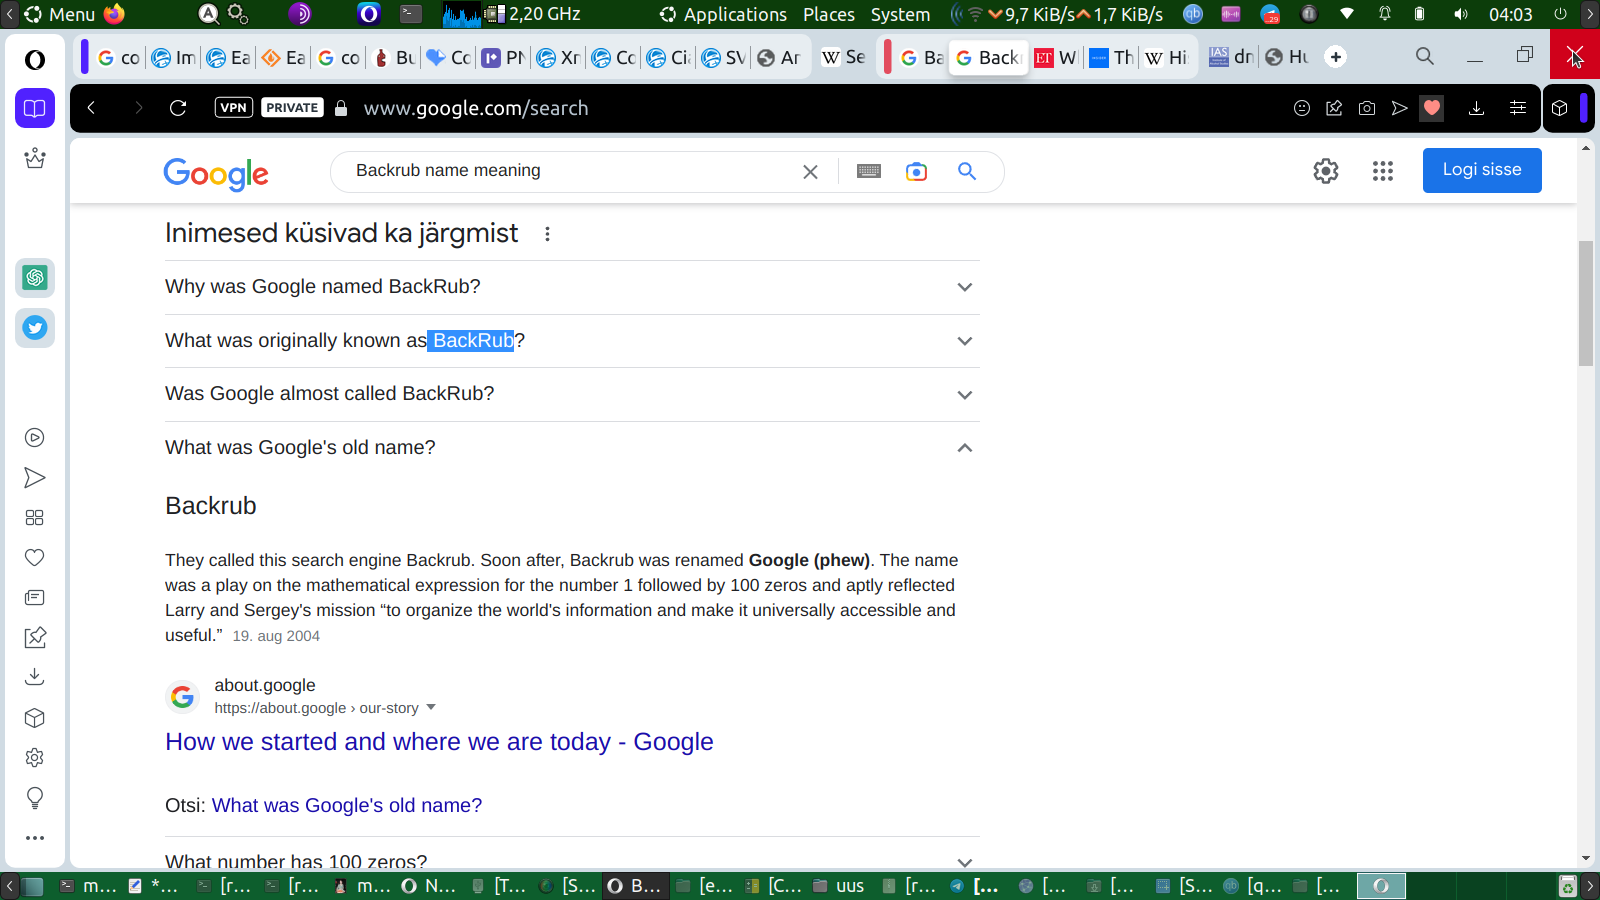Open the four-squares grid icon in sidebar
1600x900 pixels.
pos(35,517)
